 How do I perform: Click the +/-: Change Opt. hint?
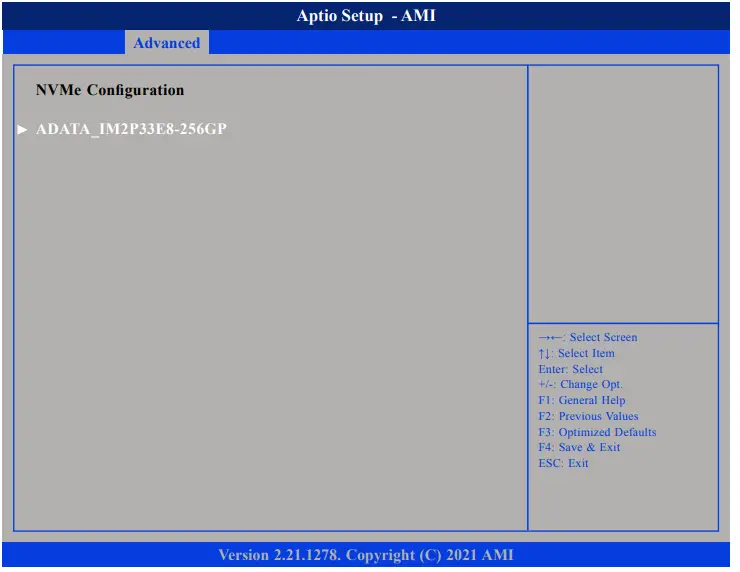[580, 384]
